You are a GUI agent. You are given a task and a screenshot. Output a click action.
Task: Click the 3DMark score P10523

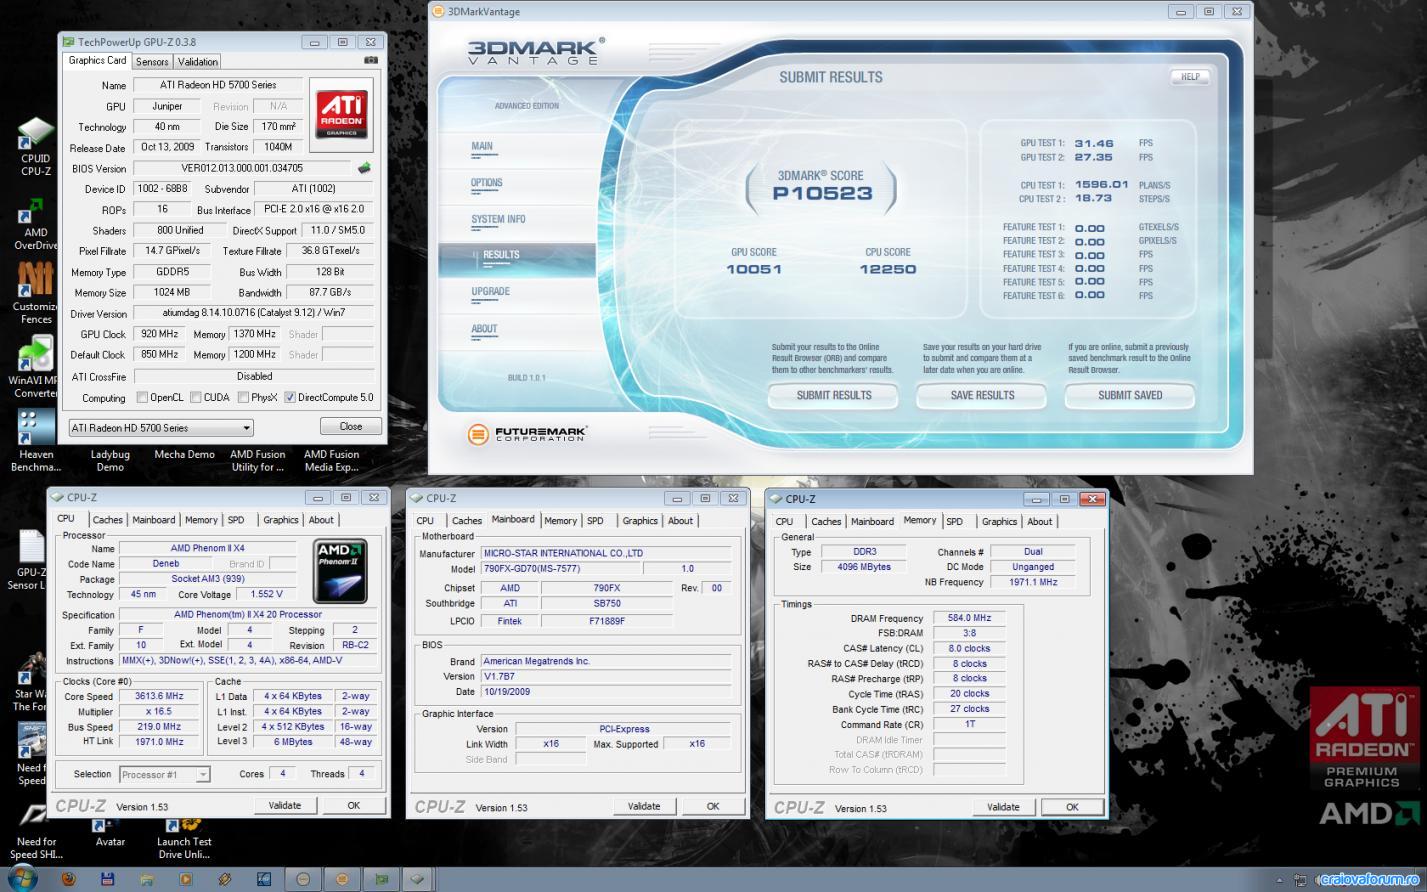[x=822, y=193]
